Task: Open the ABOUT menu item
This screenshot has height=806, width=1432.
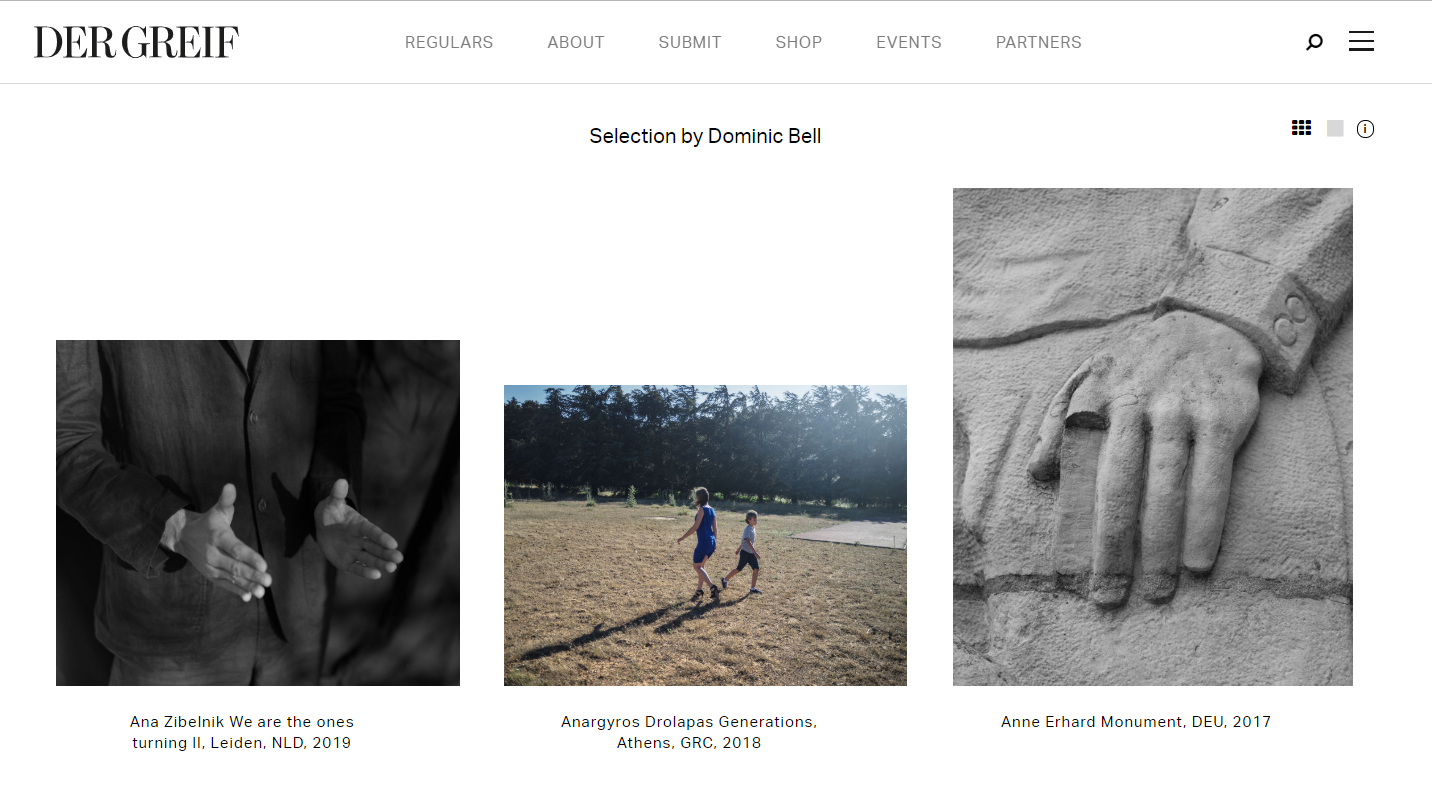Action: [x=576, y=42]
